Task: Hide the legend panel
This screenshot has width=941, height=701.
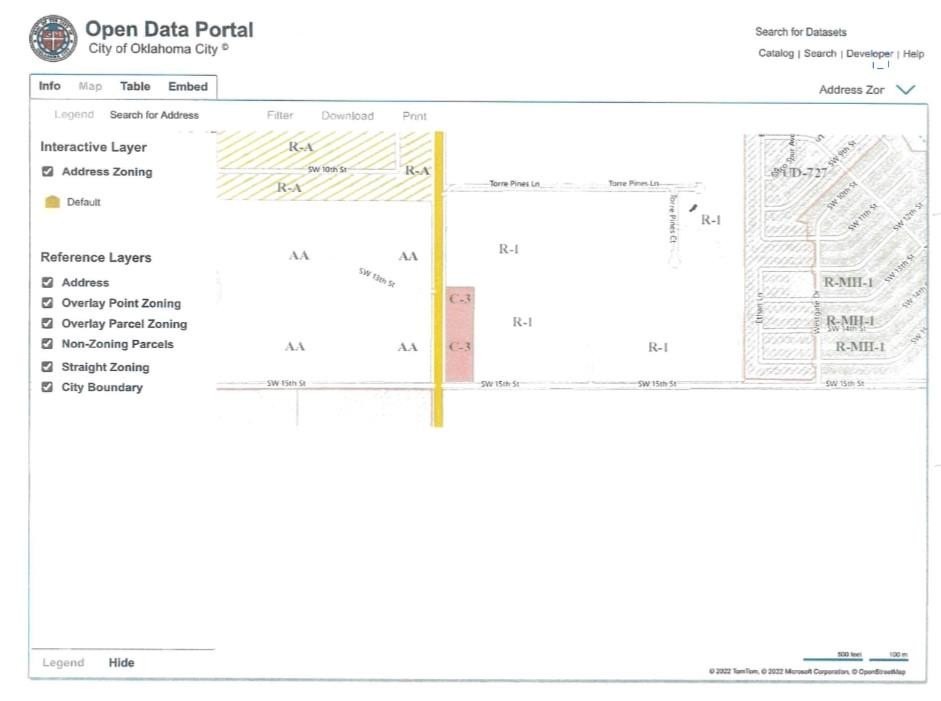Action: [x=121, y=663]
